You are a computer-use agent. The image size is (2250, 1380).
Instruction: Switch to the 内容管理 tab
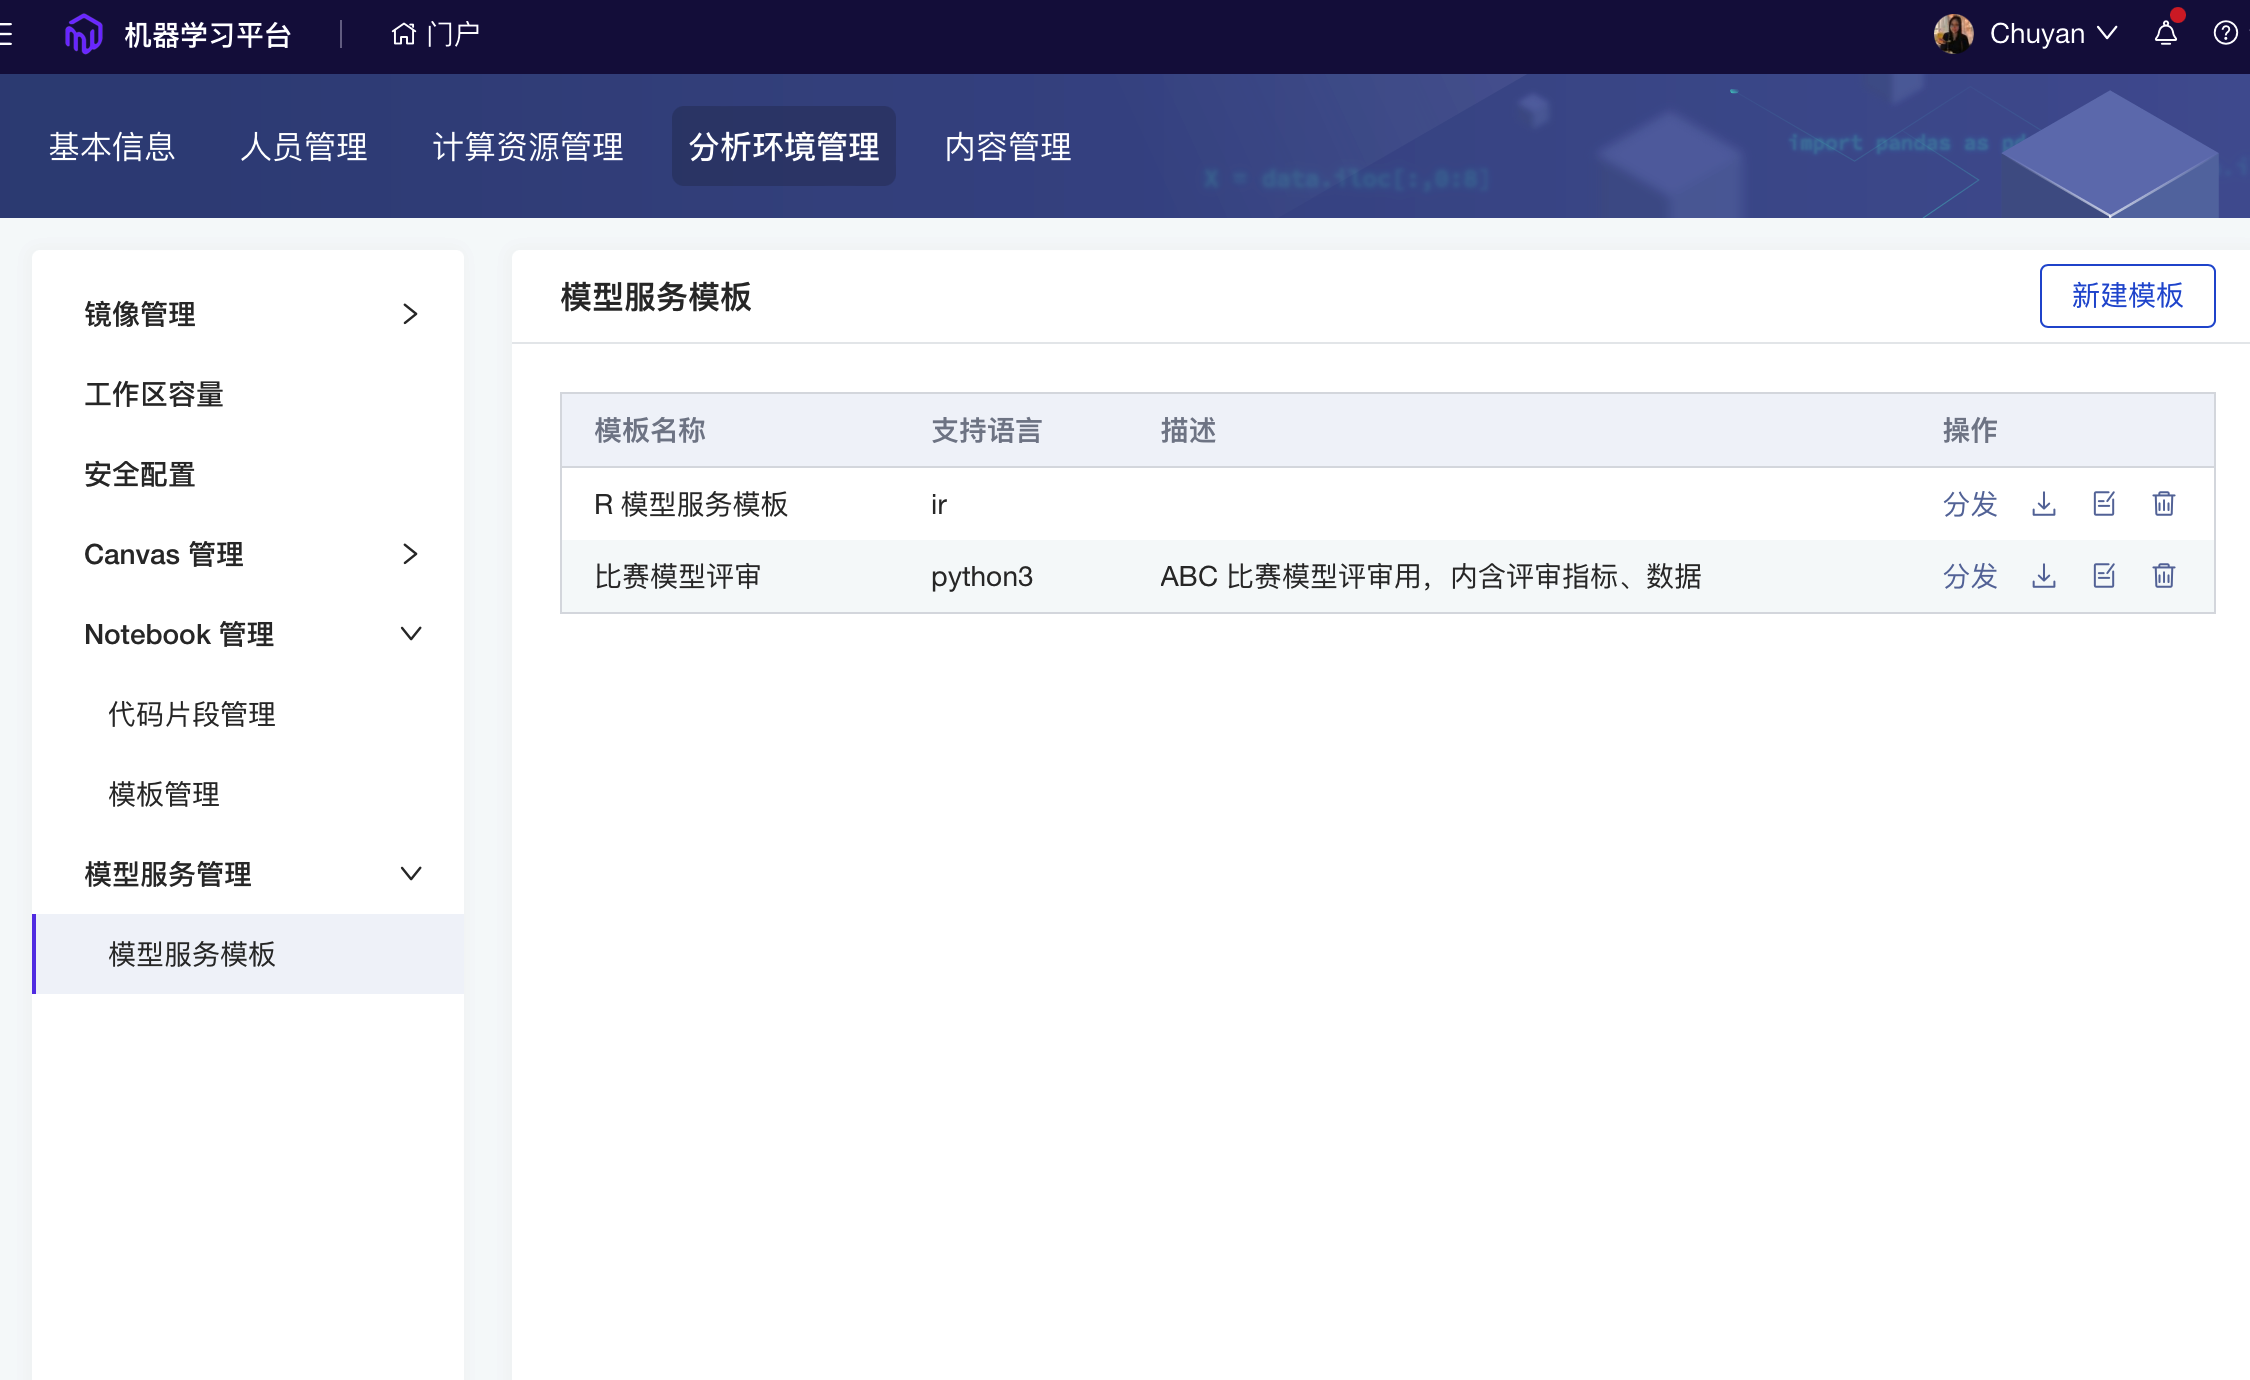tap(1007, 147)
